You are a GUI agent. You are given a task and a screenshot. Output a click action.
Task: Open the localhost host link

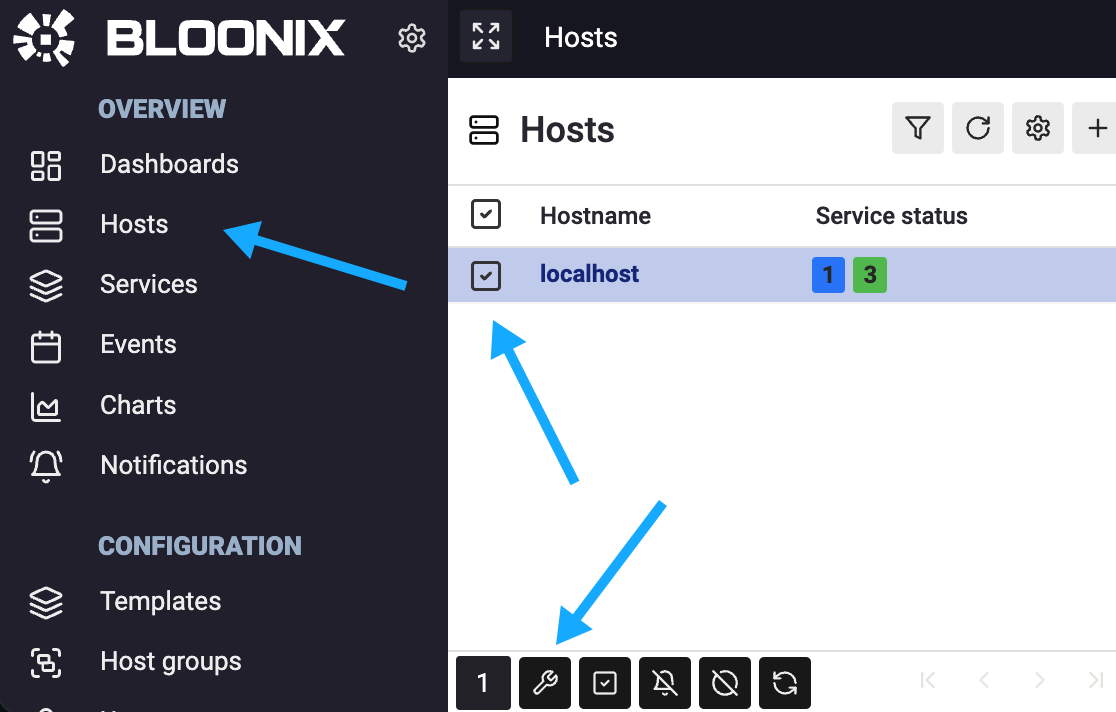[x=589, y=274]
